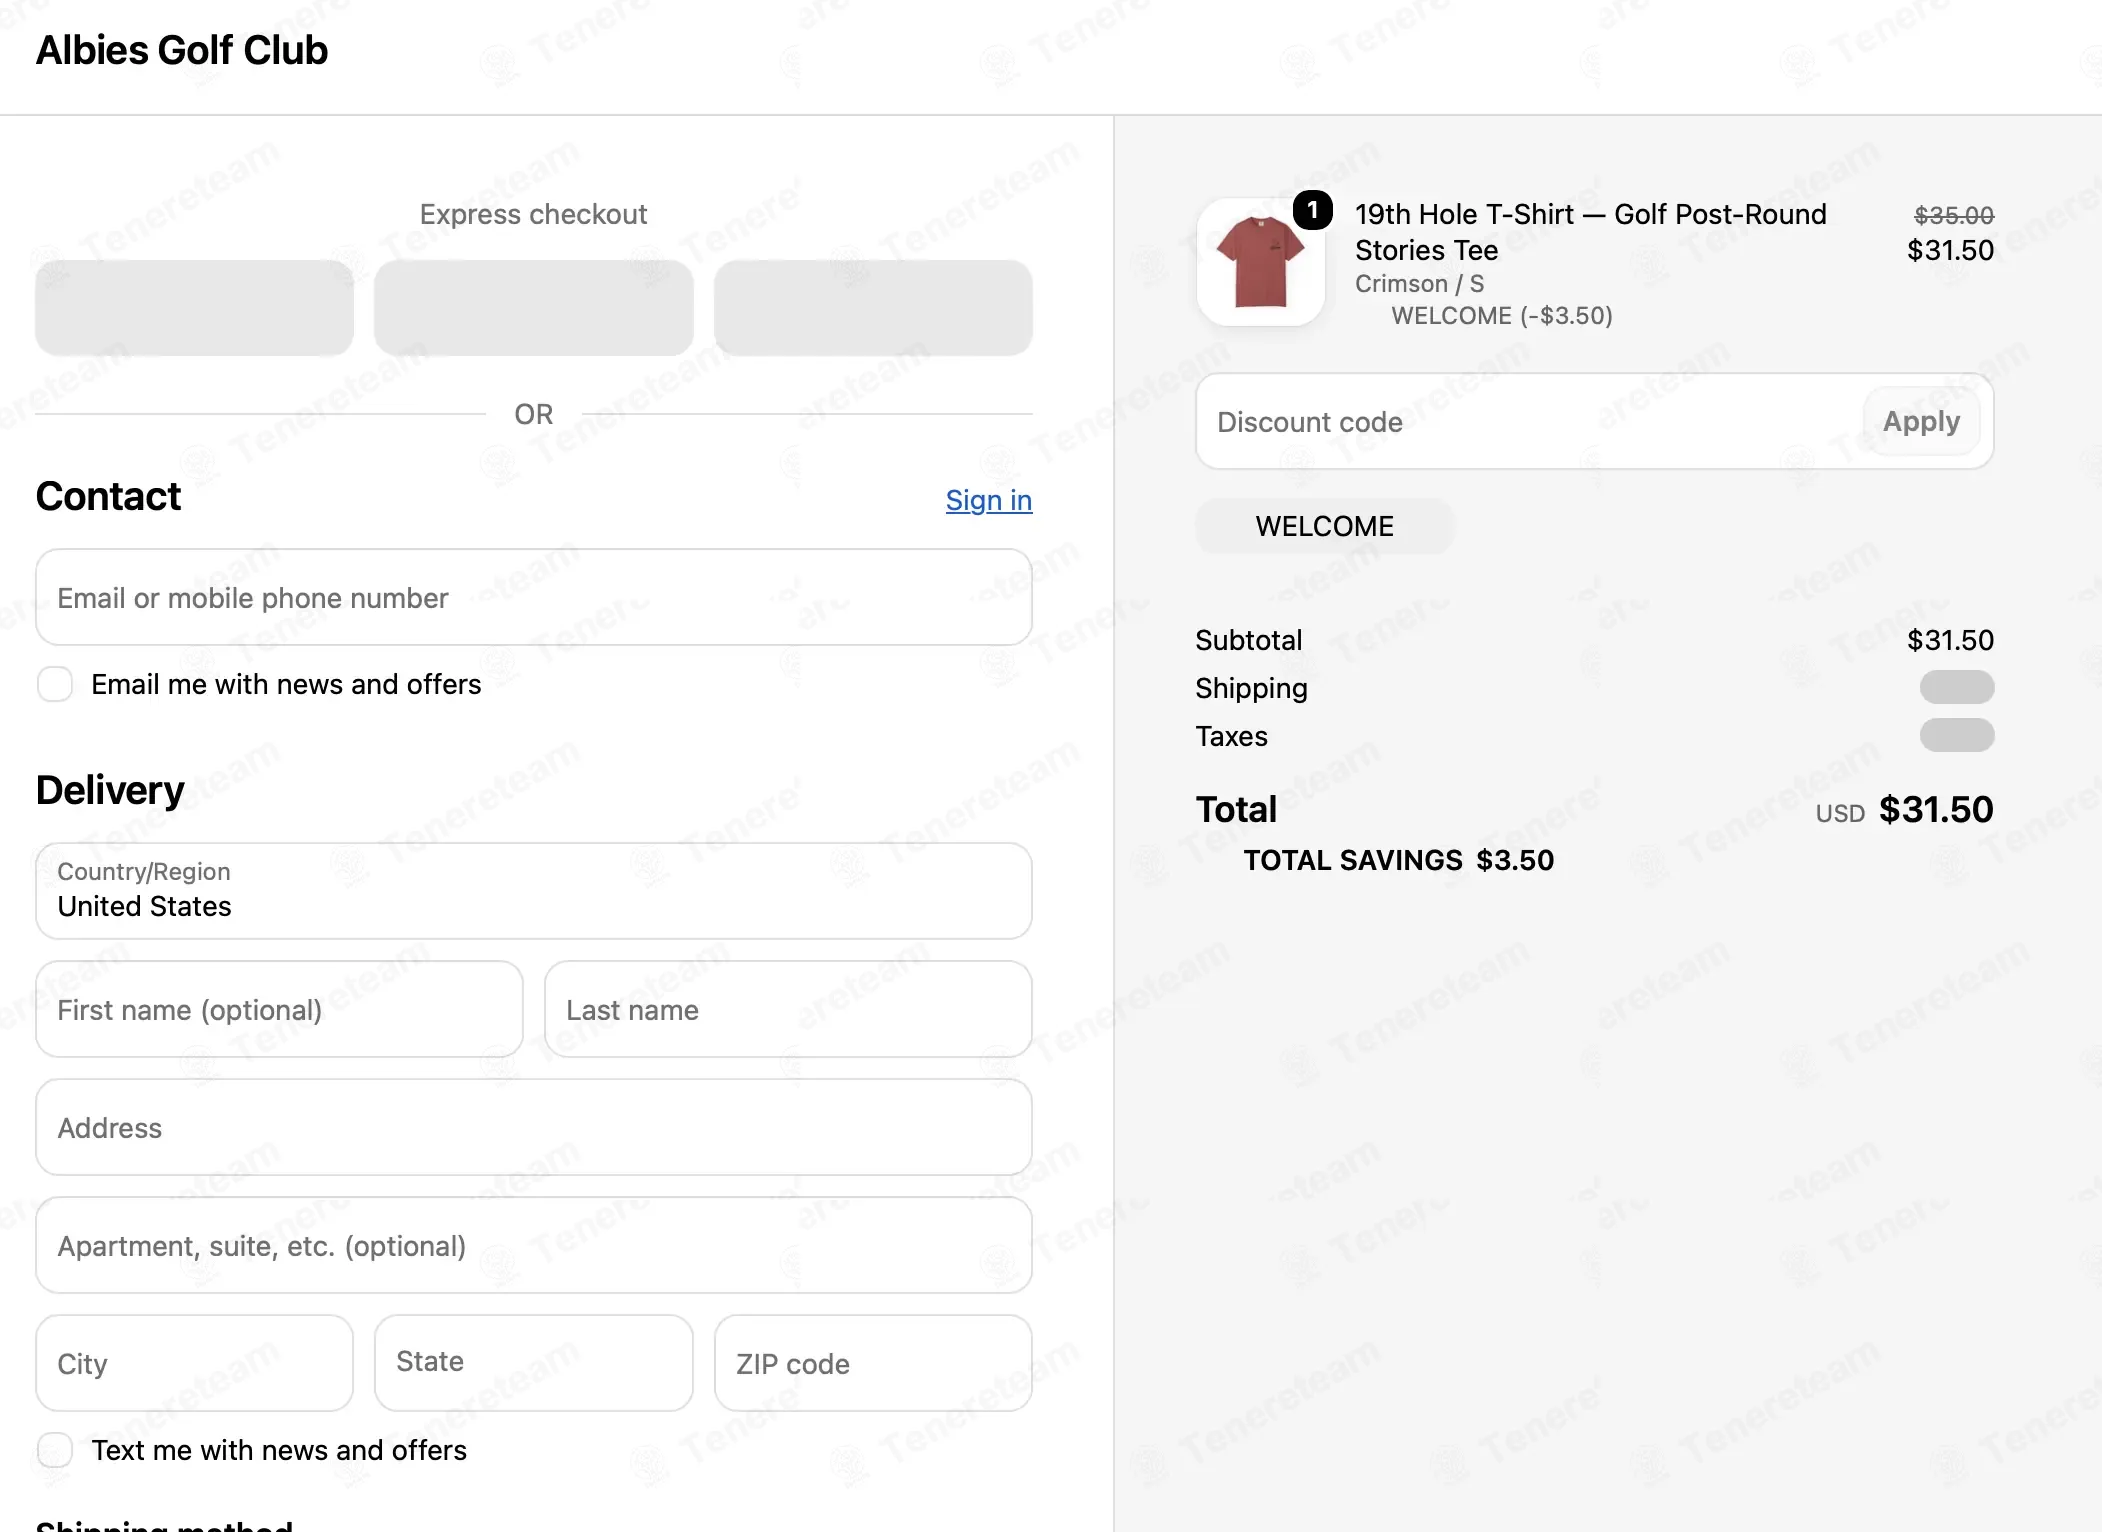The height and width of the screenshot is (1532, 2102).
Task: Click the struck-through $35.00 price
Action: pos(1953,215)
